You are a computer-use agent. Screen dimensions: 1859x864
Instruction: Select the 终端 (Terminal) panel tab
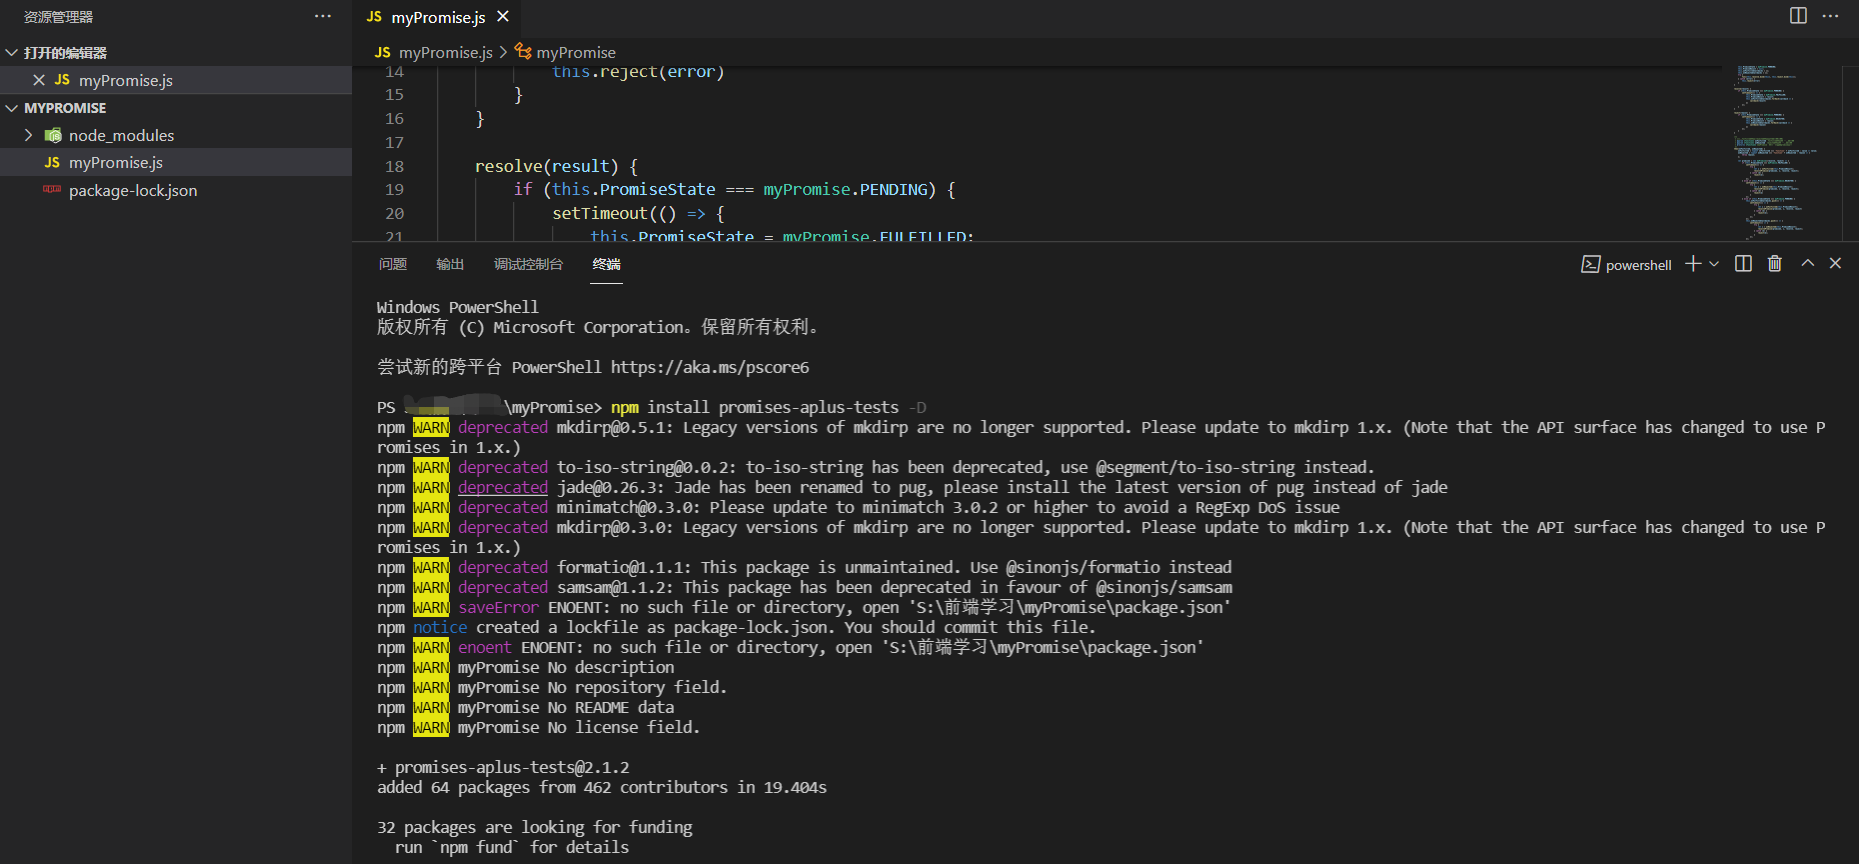[x=606, y=264]
